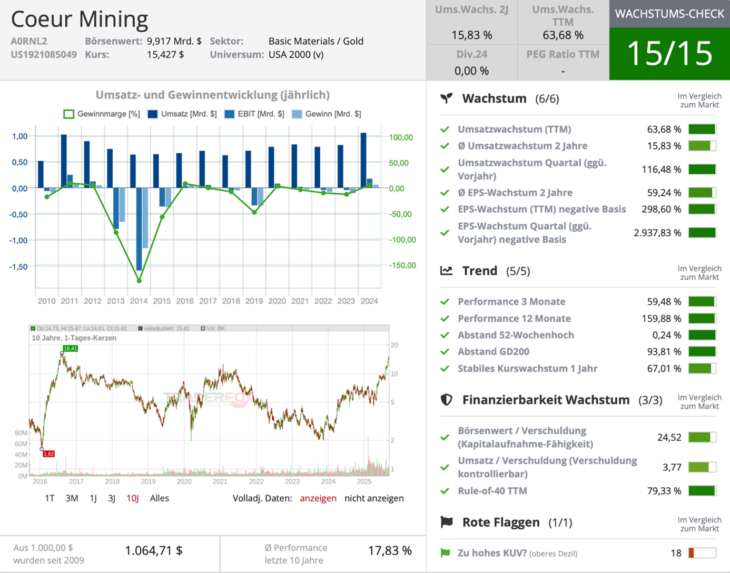The width and height of the screenshot is (730, 573).
Task: Click the checkmark next to Stabiles Kurswachstum 1 Jahr
Action: pyautogui.click(x=445, y=368)
